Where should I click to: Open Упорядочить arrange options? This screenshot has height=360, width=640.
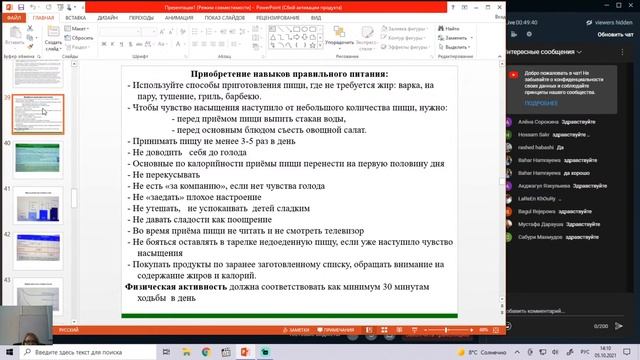(x=339, y=37)
